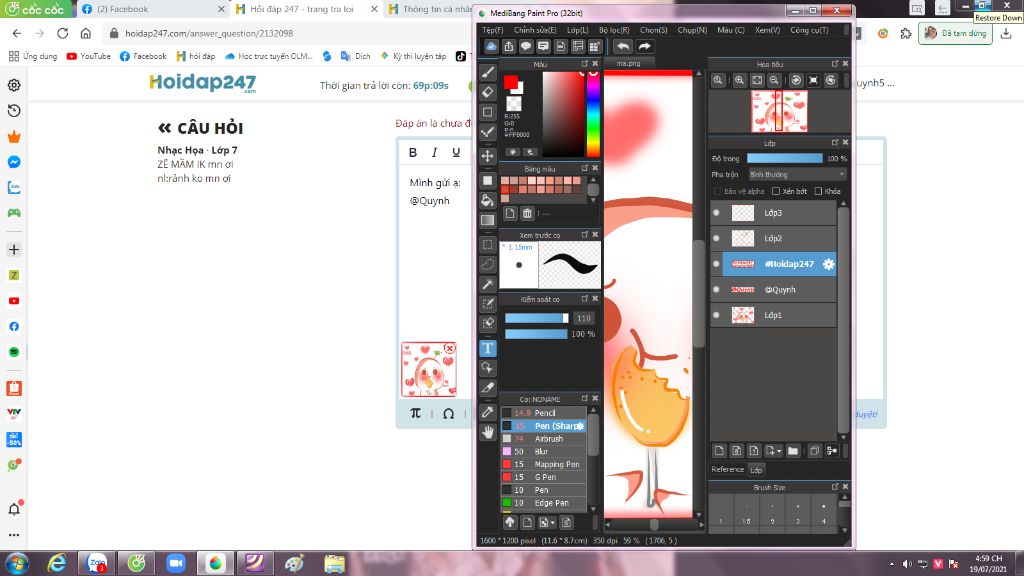The width and height of the screenshot is (1024, 576).
Task: Select the Brush tool in MediBang
Action: (488, 72)
